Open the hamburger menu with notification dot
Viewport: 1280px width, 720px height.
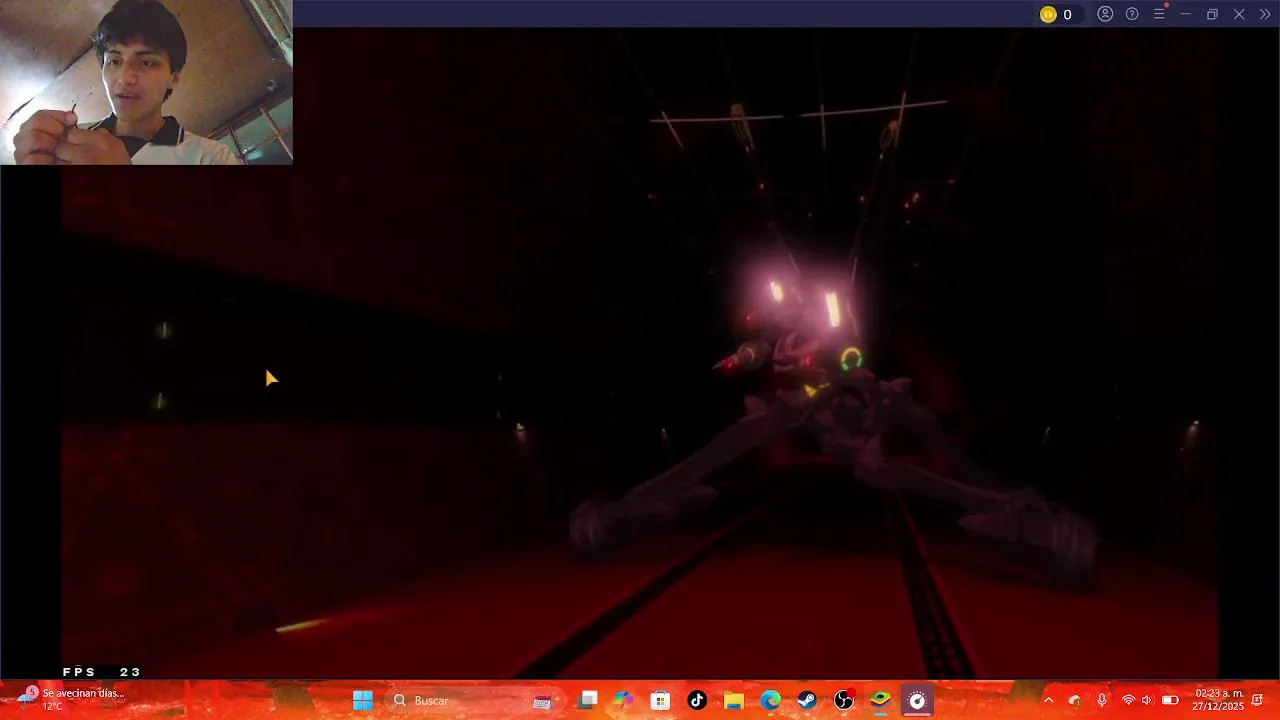(1160, 13)
